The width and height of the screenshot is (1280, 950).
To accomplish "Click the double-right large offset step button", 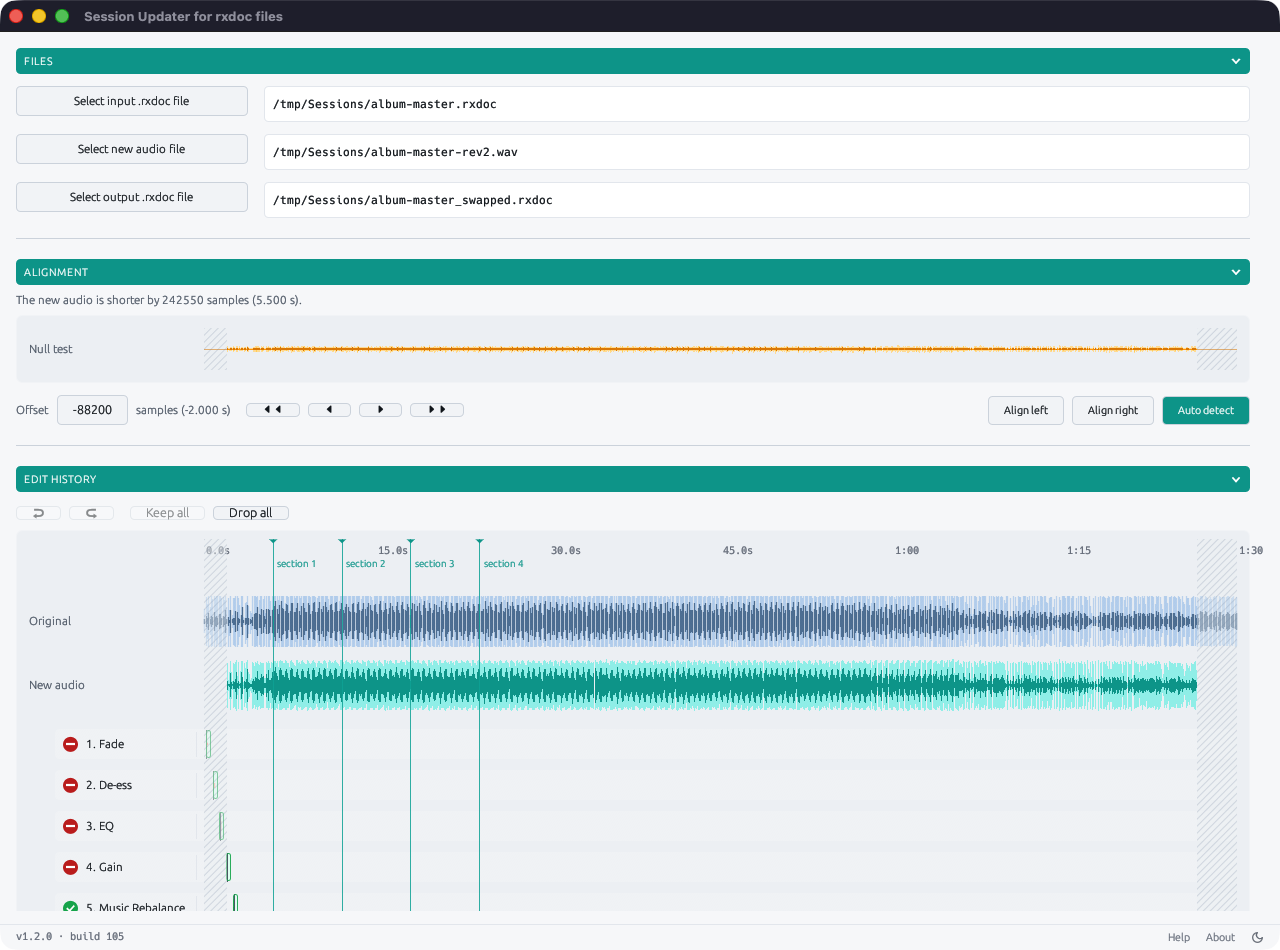I will click(437, 410).
